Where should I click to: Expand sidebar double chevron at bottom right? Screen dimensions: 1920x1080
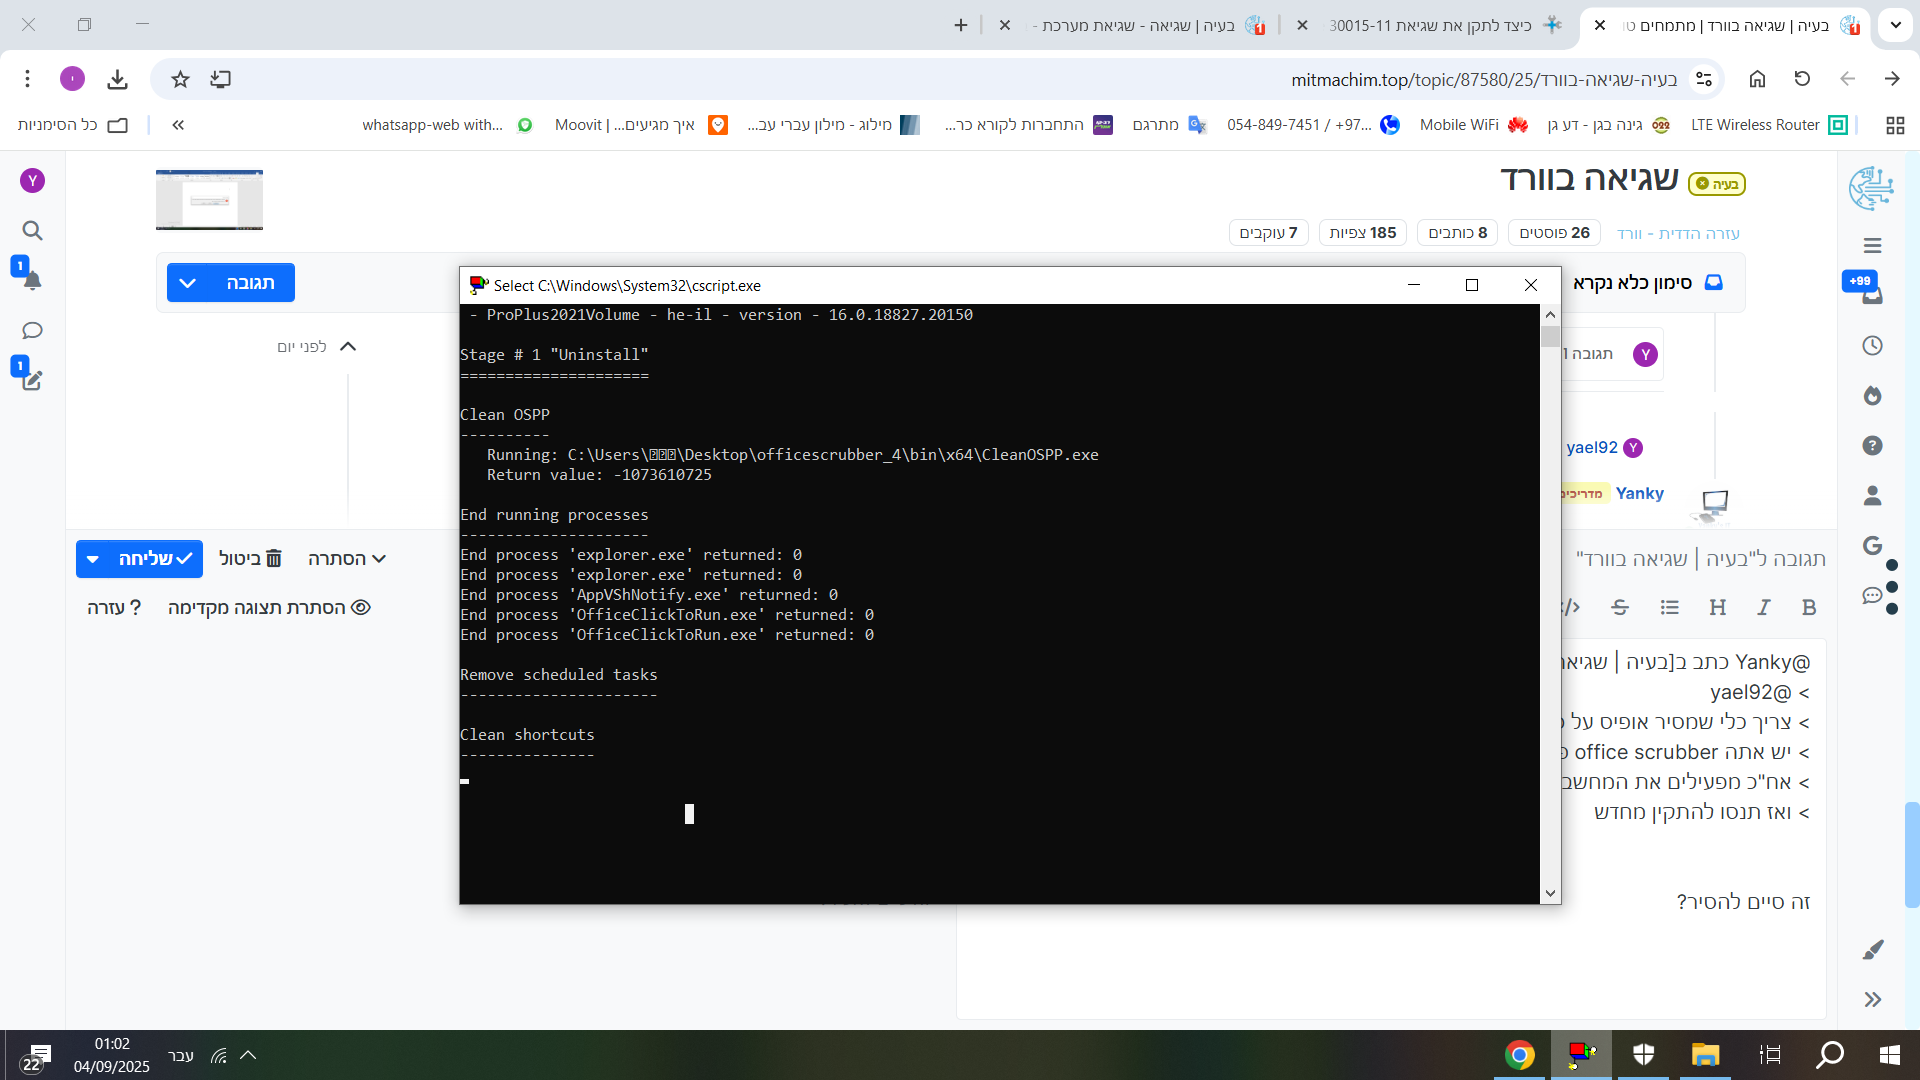tap(1872, 1000)
